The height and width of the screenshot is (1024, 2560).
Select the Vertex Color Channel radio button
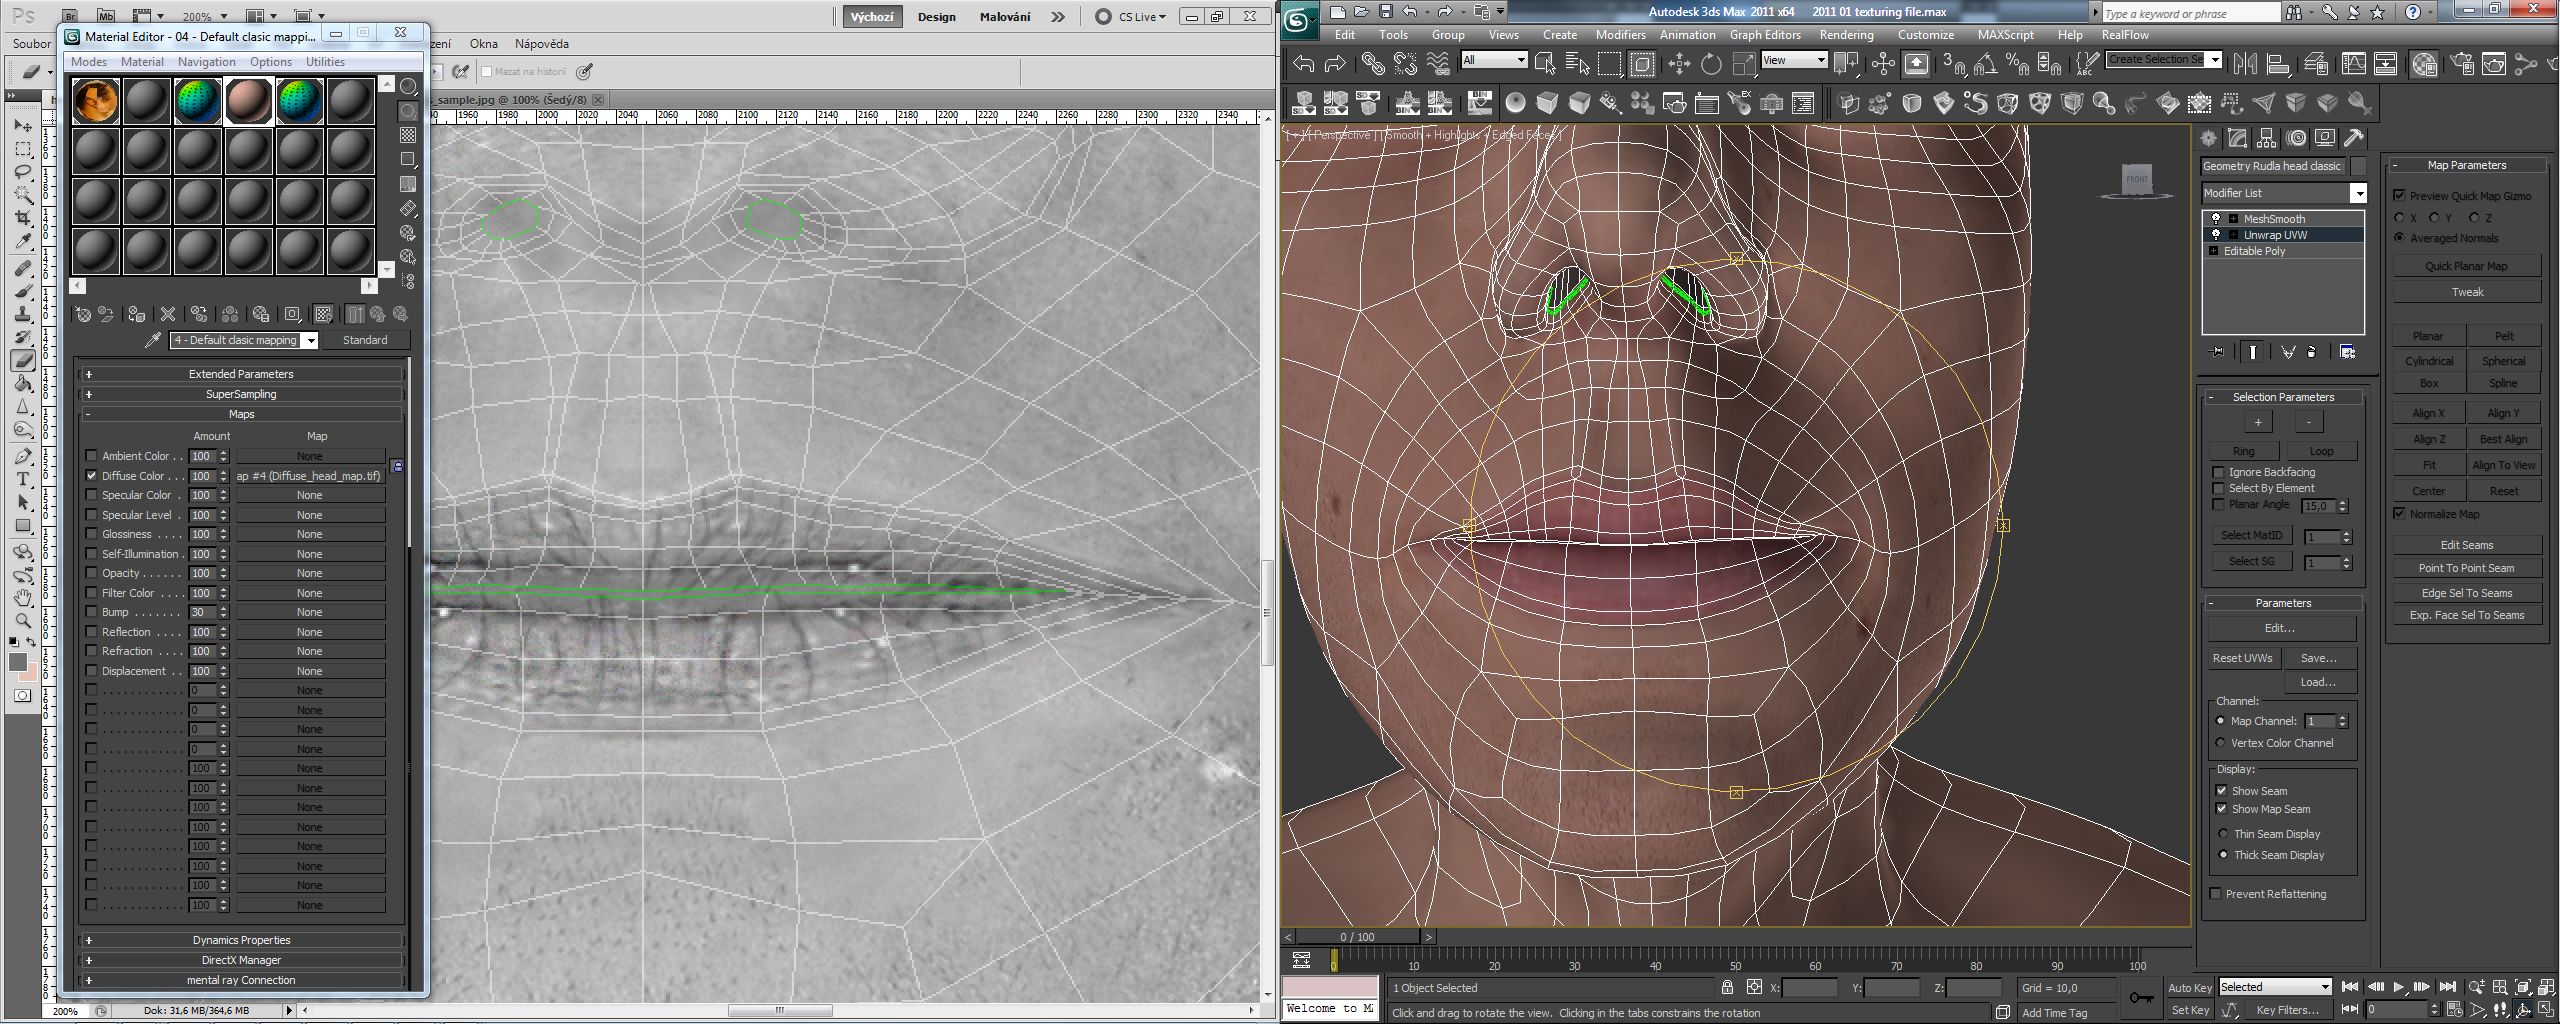point(2220,743)
